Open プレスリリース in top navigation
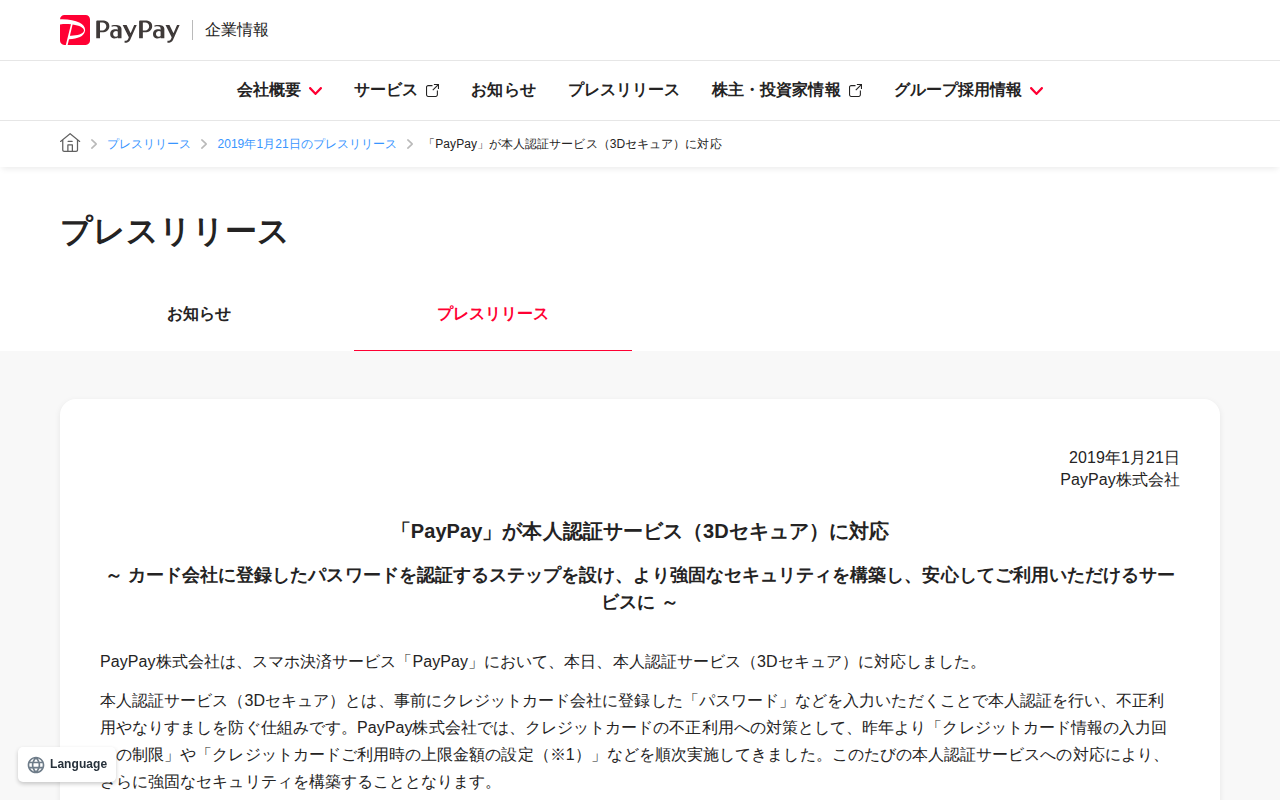Image resolution: width=1280 pixels, height=800 pixels. click(623, 90)
